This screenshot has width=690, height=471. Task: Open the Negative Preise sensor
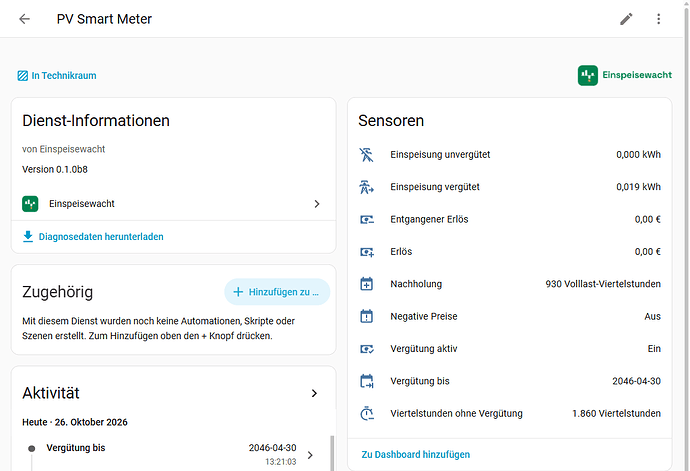click(510, 316)
